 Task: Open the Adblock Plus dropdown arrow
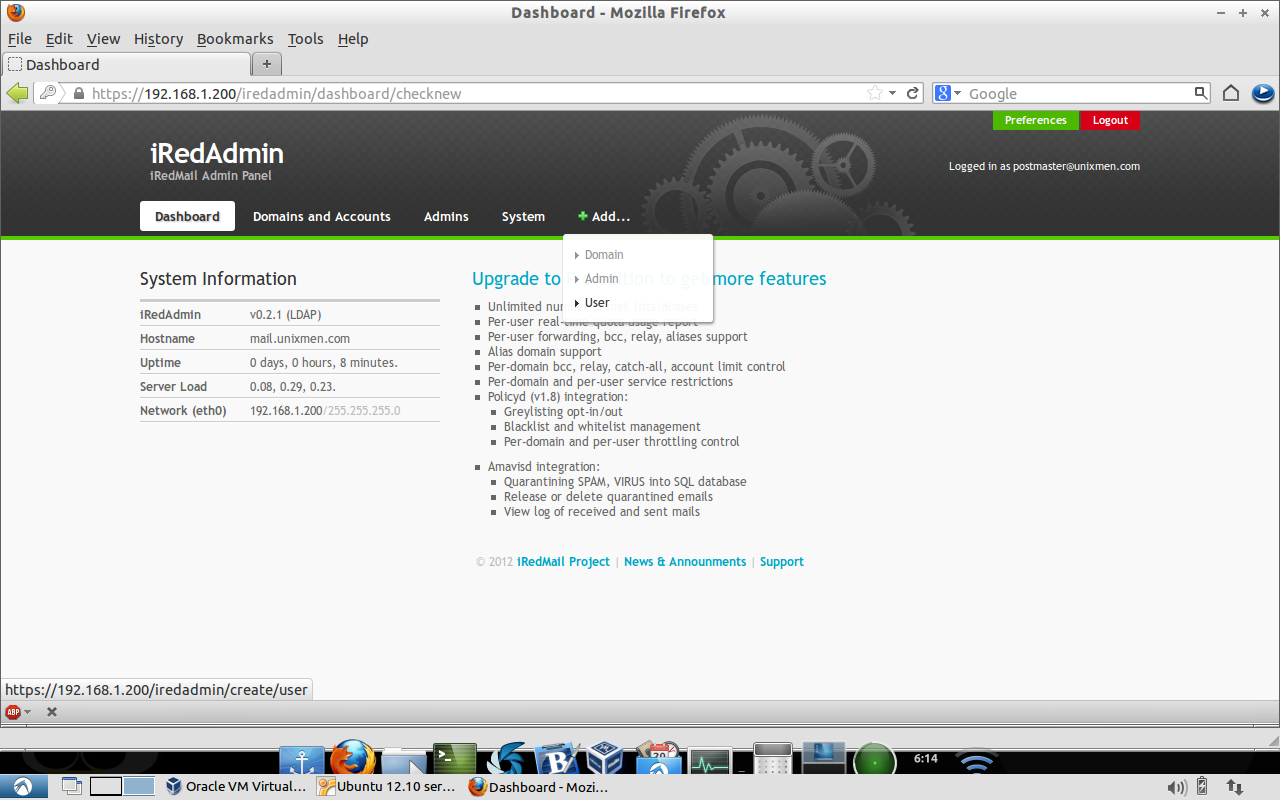[27, 712]
